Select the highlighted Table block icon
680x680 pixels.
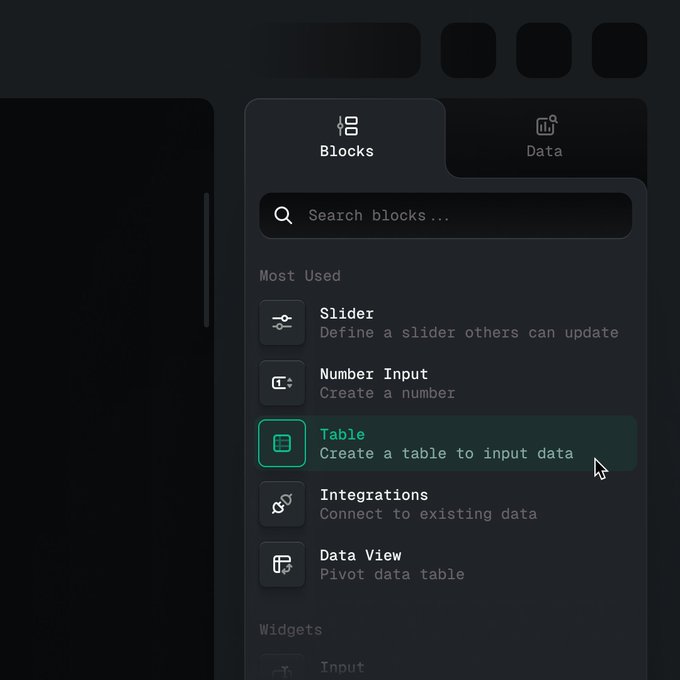tap(282, 443)
